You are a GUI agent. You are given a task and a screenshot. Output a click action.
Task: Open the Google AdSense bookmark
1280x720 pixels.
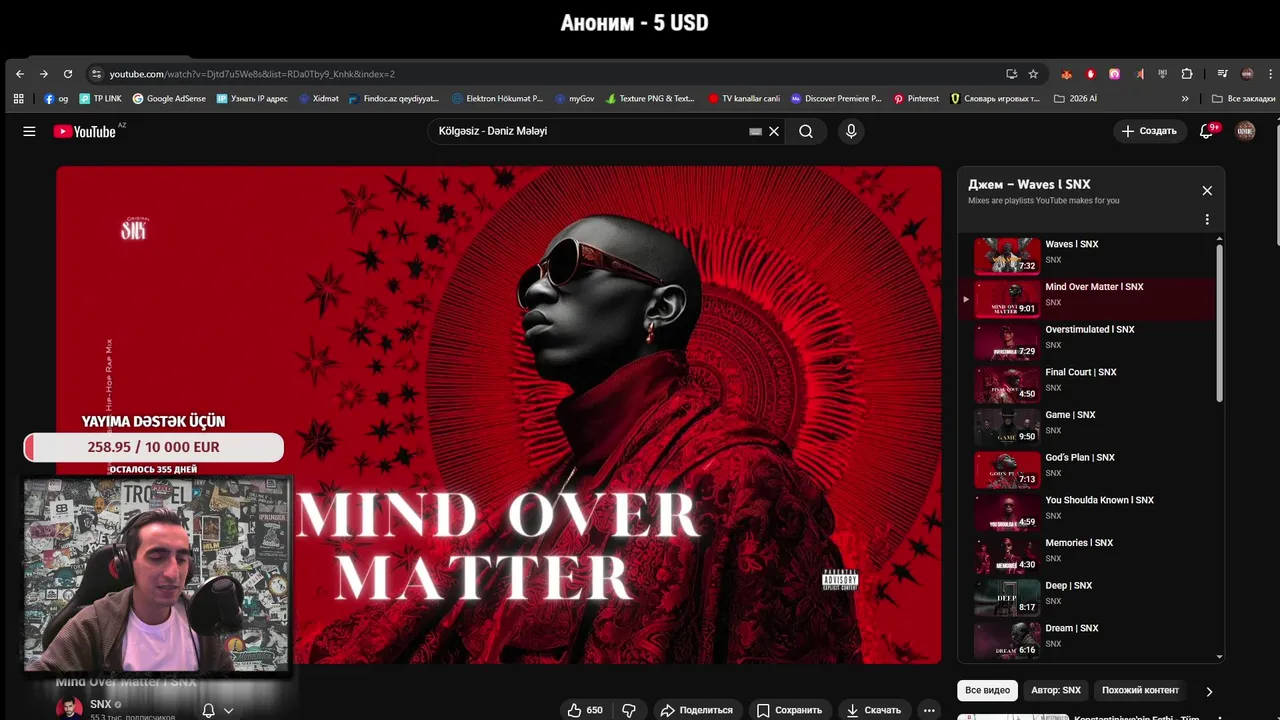[x=169, y=99]
